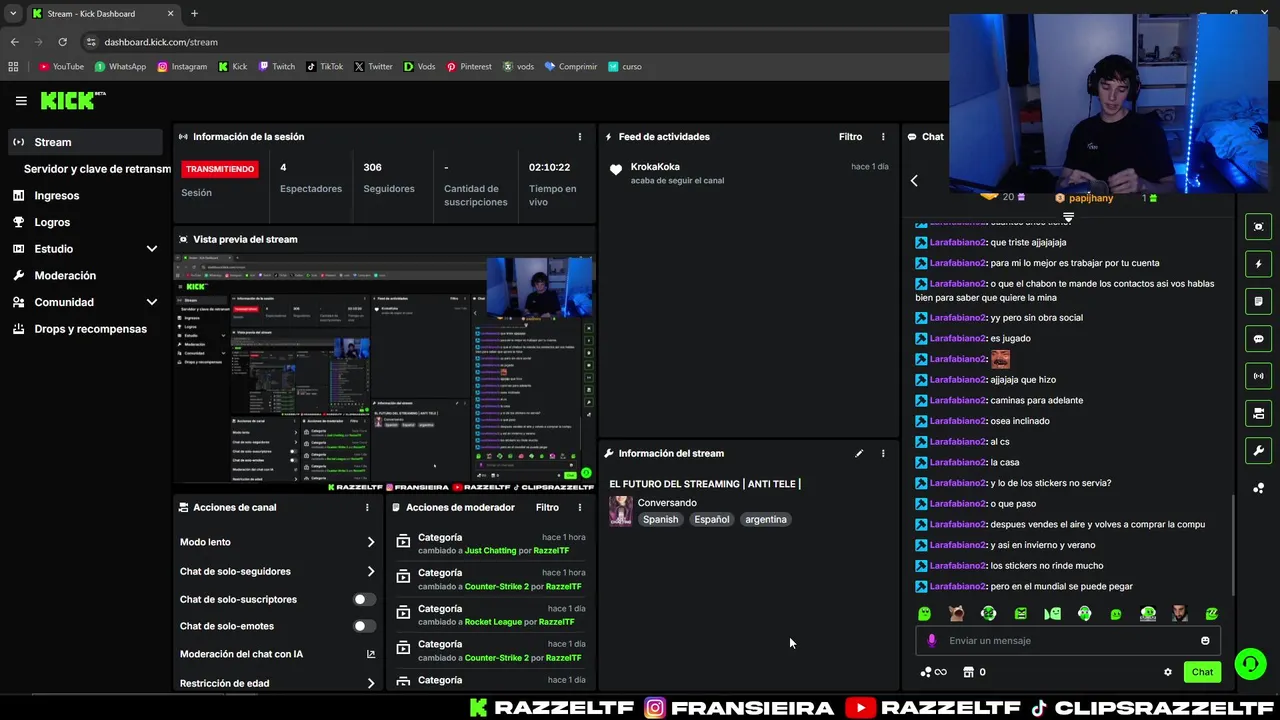This screenshot has height=720, width=1280.
Task: Open Filtro in activity feed
Action: click(850, 137)
